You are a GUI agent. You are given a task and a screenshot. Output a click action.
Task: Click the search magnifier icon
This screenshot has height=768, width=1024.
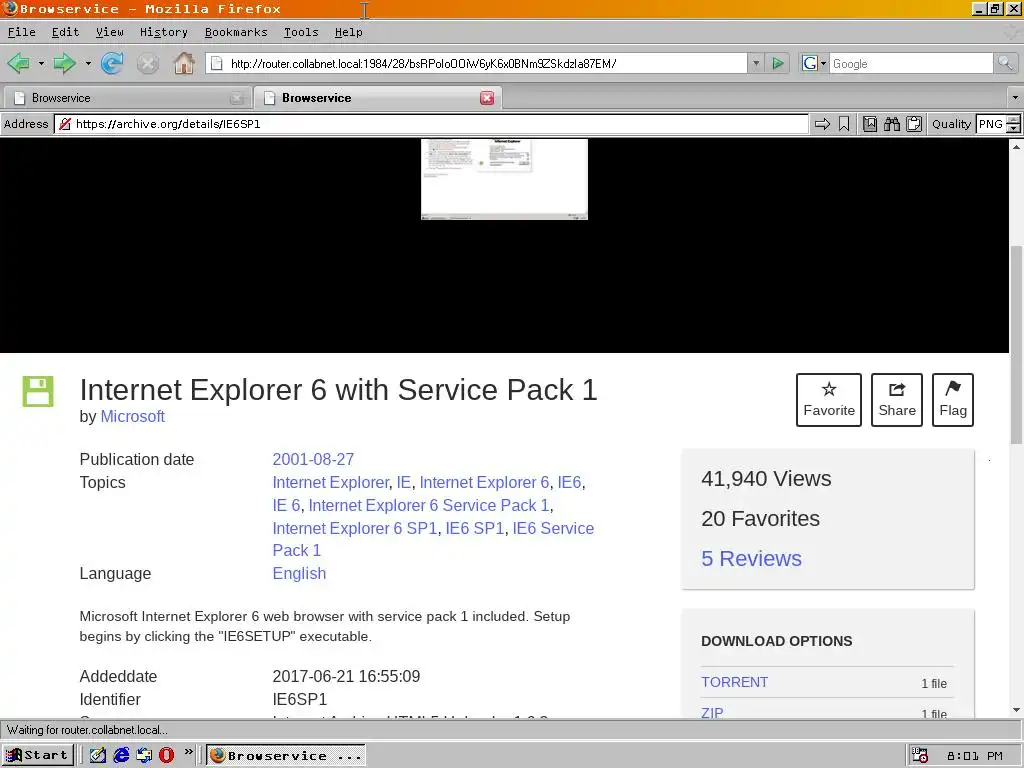point(1004,63)
